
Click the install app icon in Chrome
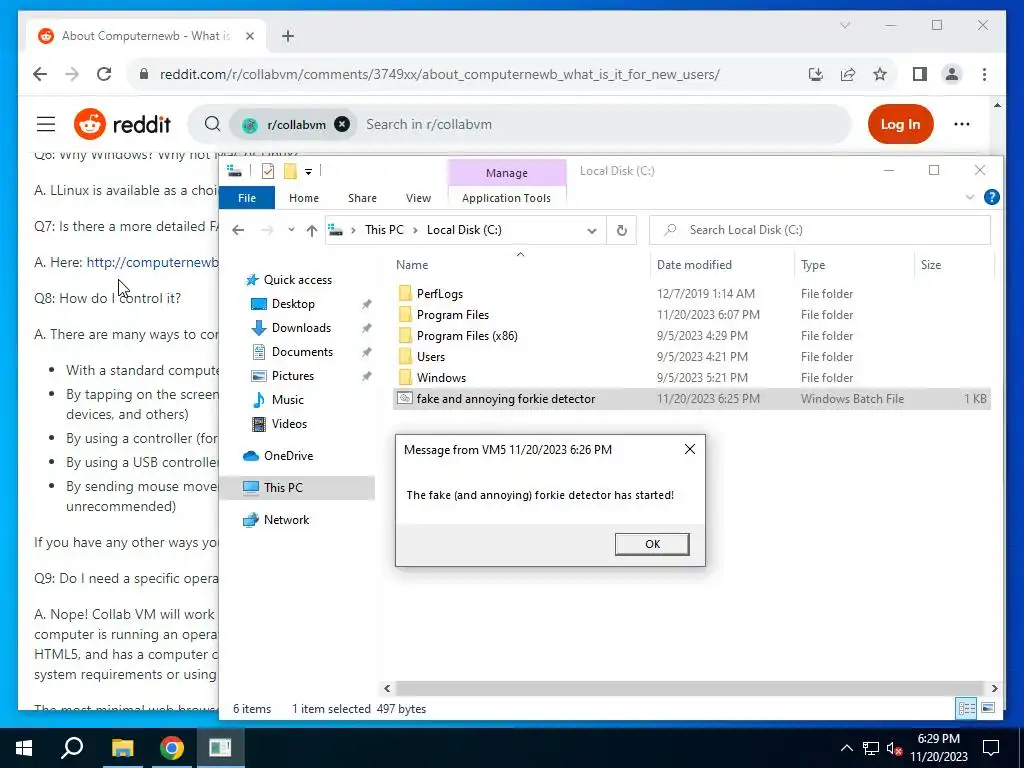(x=816, y=74)
